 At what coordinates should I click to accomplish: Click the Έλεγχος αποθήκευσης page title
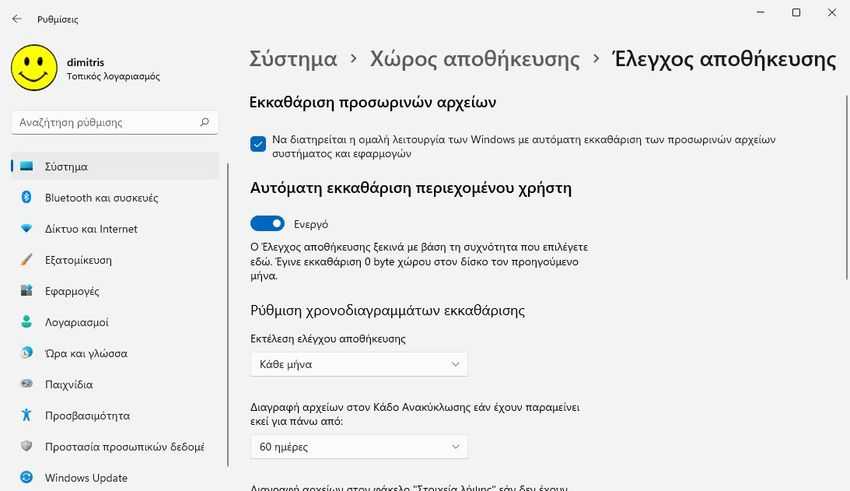(724, 59)
